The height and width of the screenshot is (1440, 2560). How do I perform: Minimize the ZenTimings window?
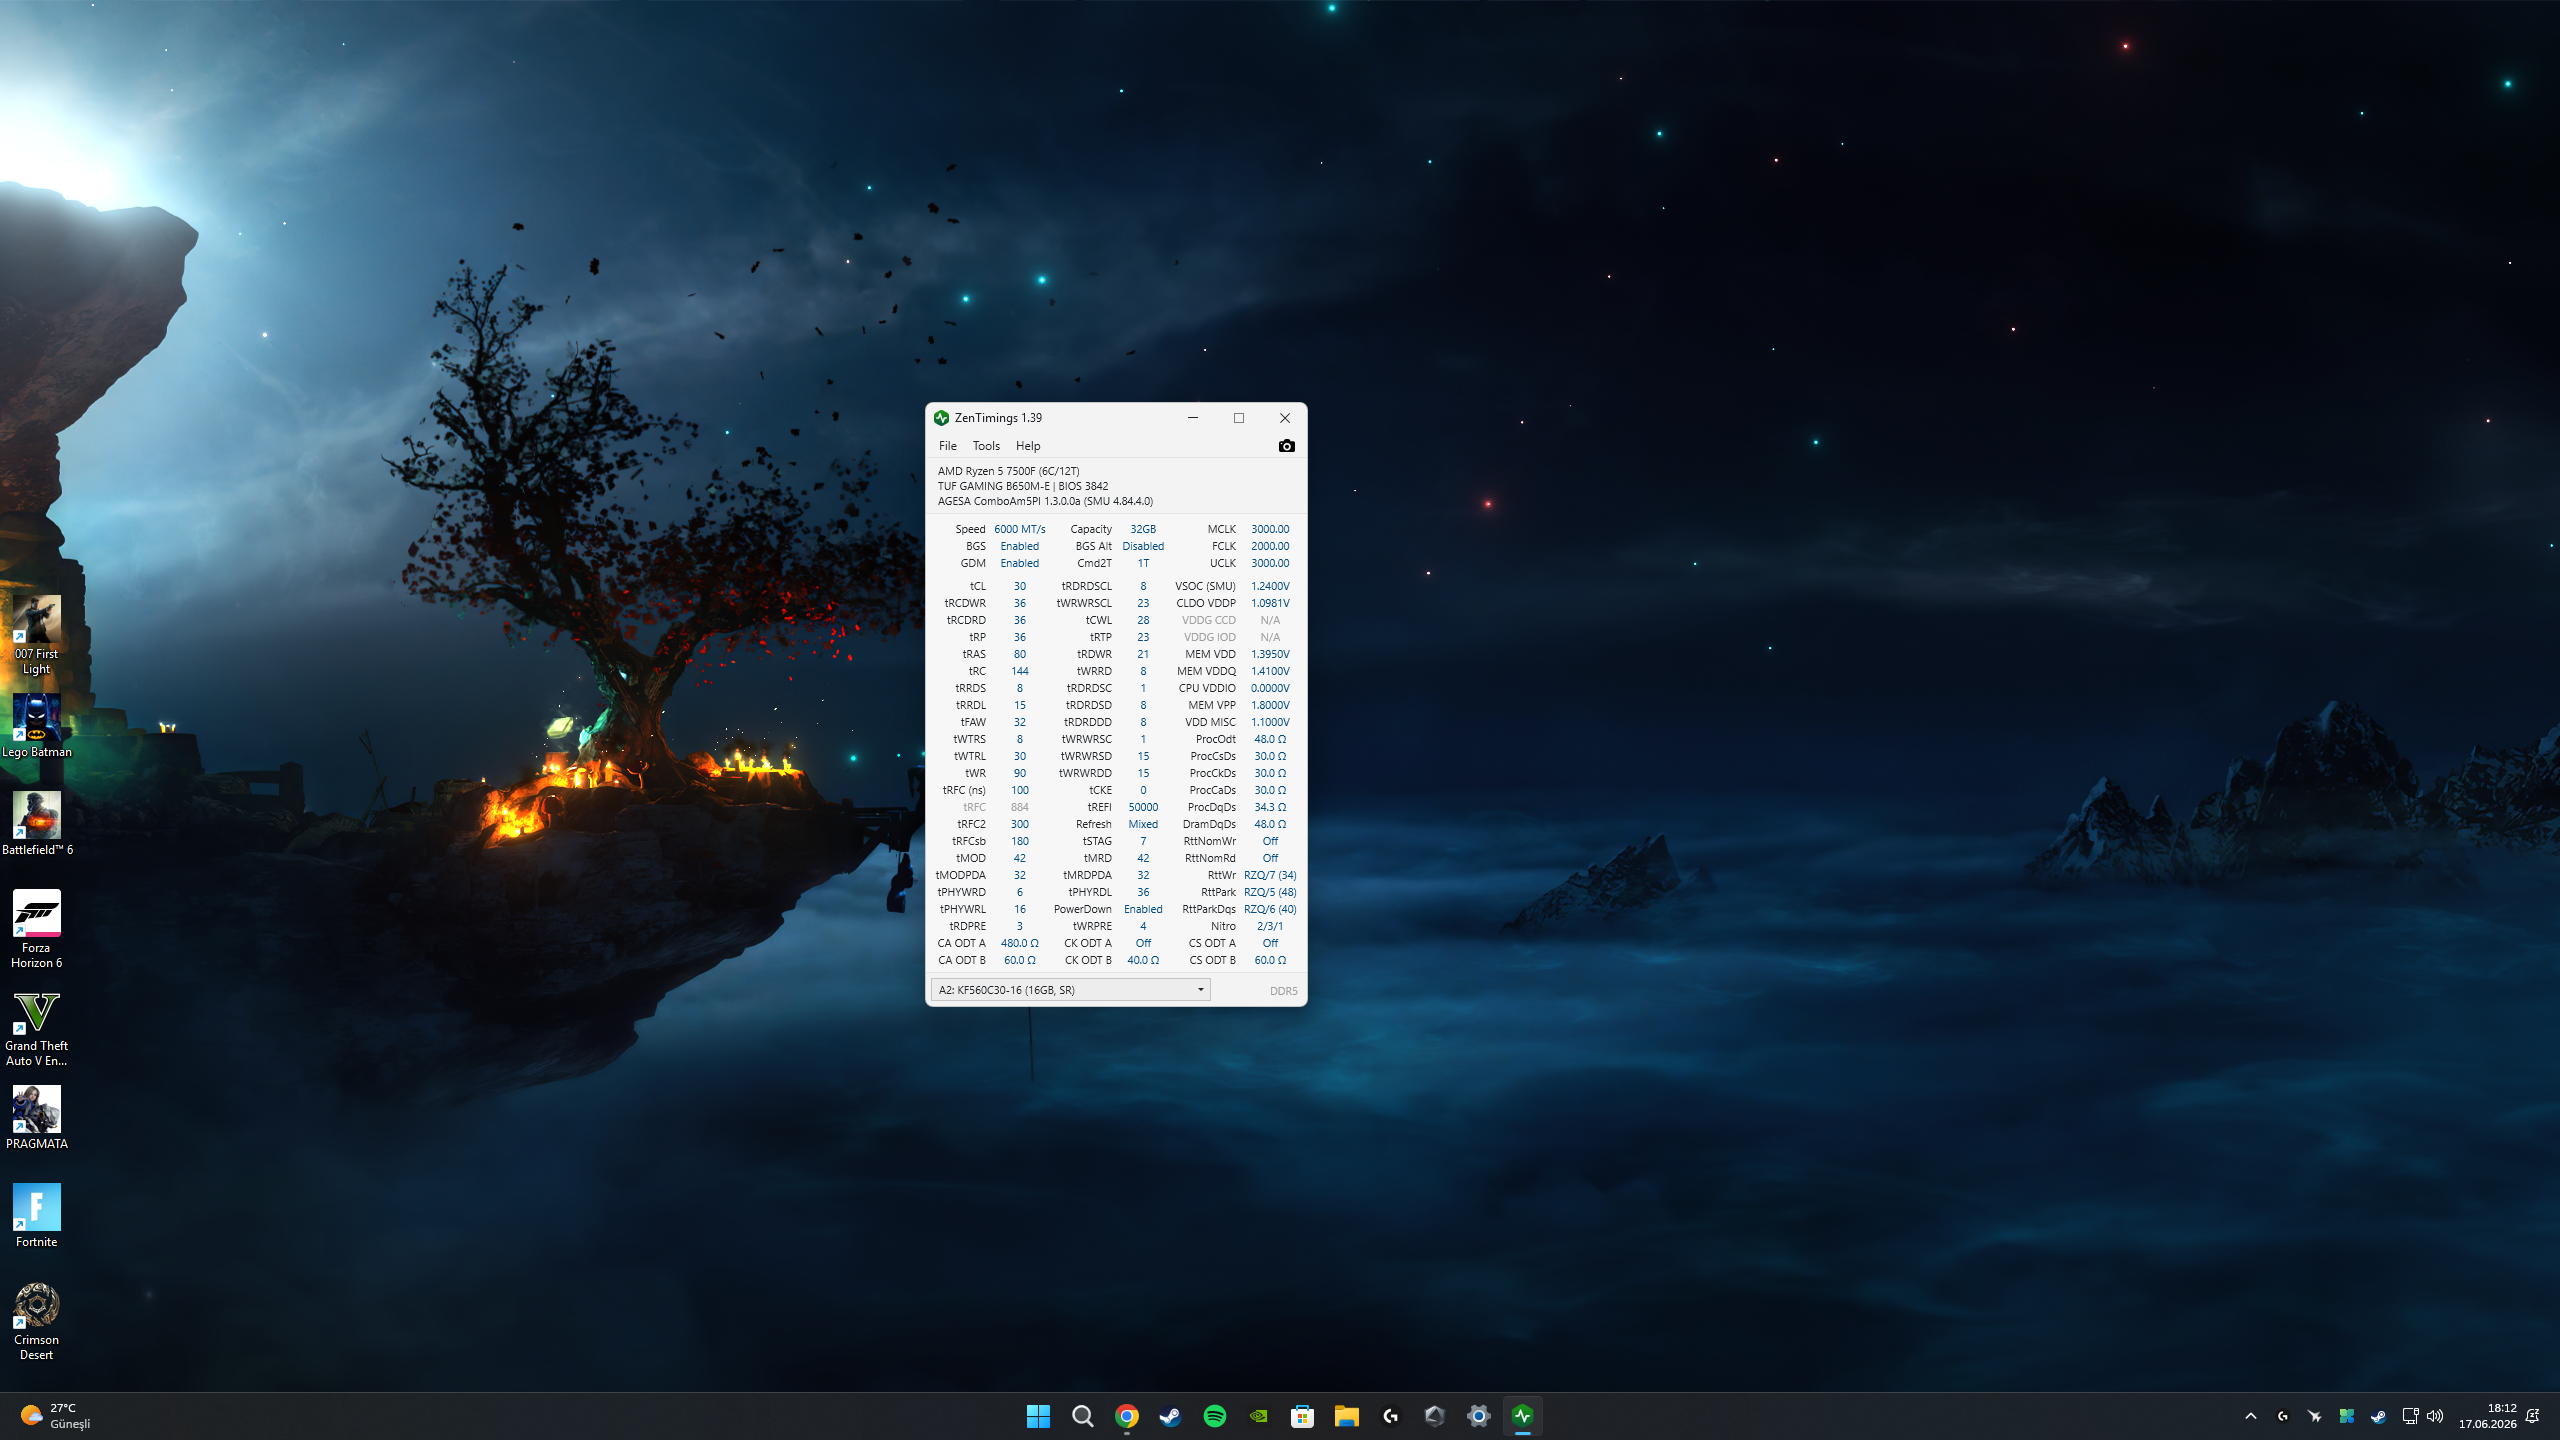click(1193, 418)
